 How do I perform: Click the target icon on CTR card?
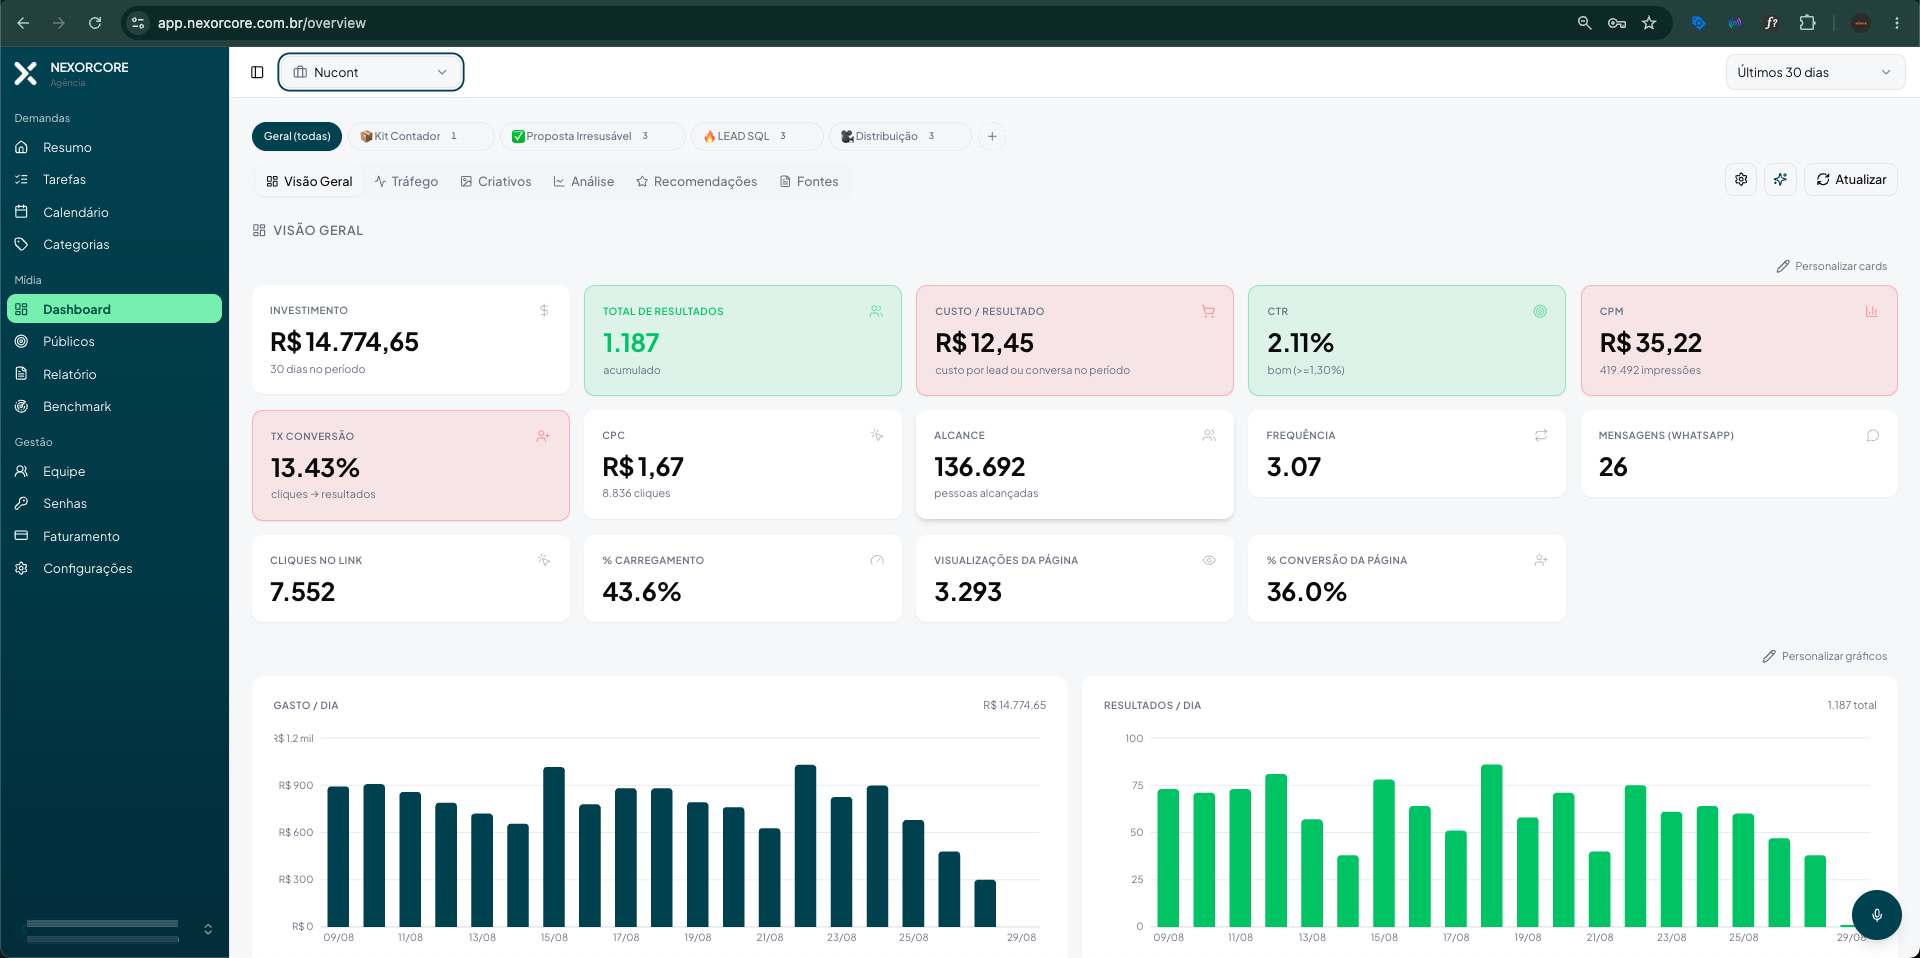pos(1540,311)
